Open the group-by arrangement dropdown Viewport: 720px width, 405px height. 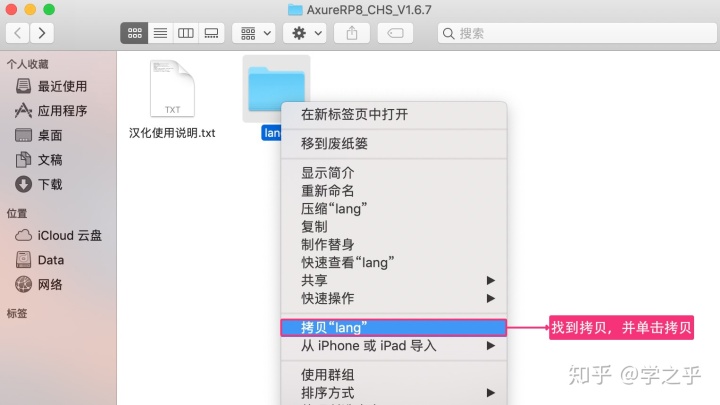(x=254, y=33)
